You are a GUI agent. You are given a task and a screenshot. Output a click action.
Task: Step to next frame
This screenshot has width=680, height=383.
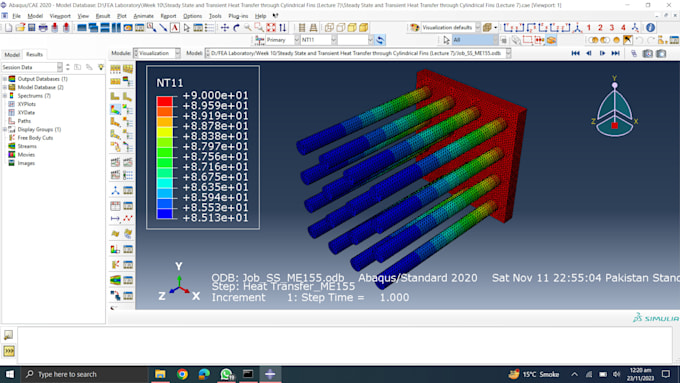(602, 53)
